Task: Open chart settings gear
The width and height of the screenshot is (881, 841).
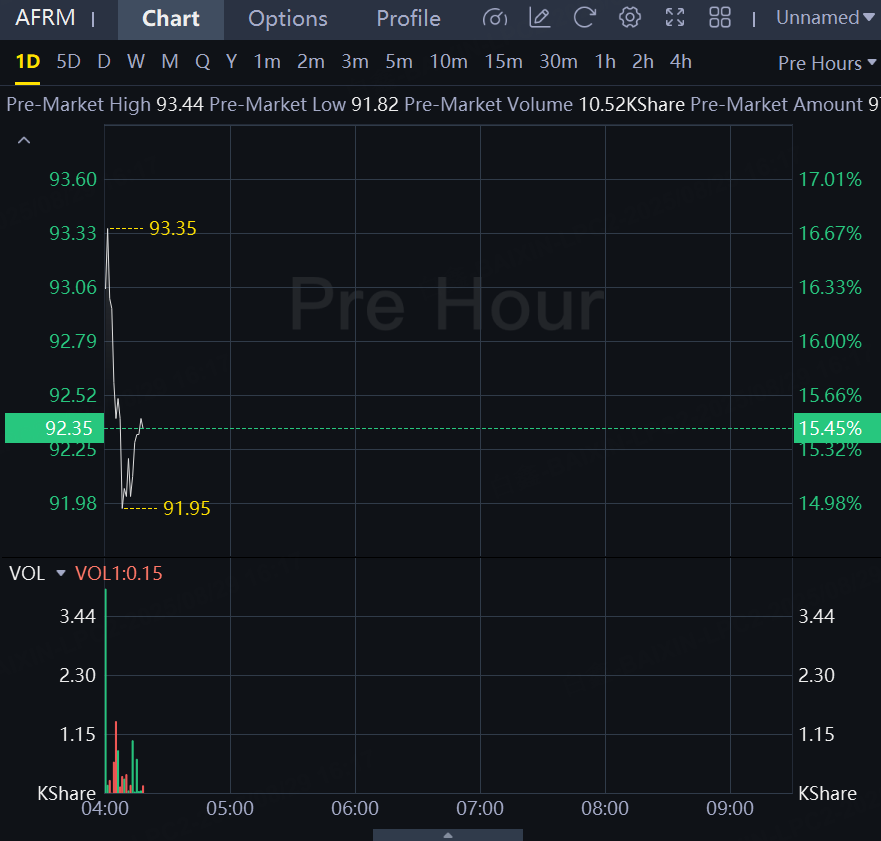Action: pyautogui.click(x=630, y=18)
